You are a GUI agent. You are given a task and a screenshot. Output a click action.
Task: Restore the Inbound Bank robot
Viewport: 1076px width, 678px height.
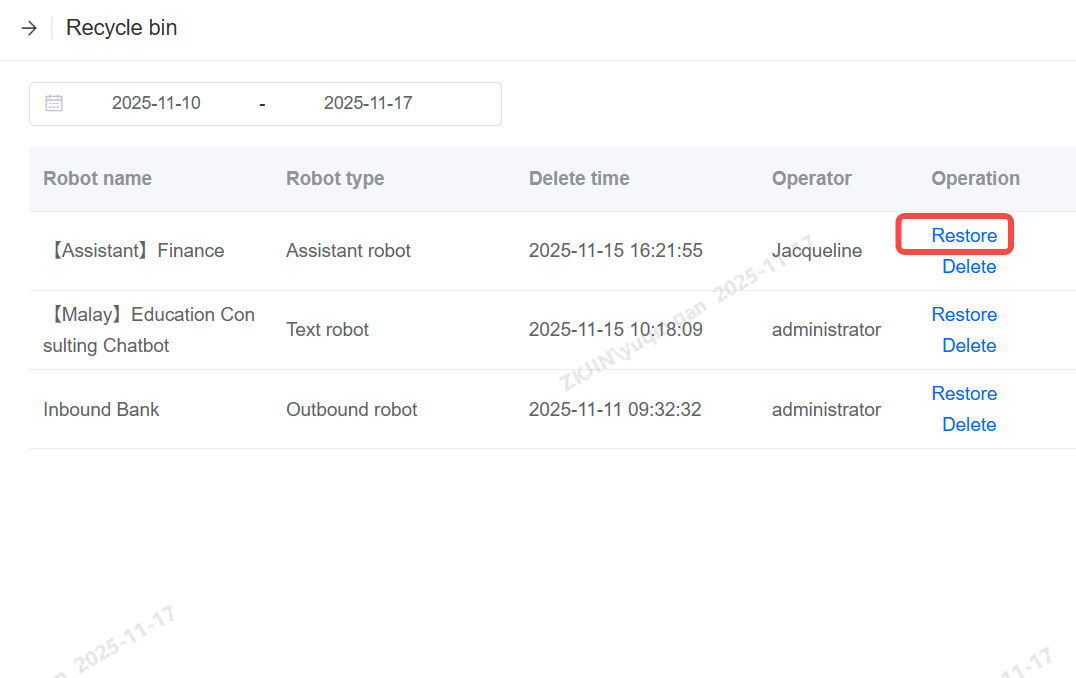pos(964,393)
